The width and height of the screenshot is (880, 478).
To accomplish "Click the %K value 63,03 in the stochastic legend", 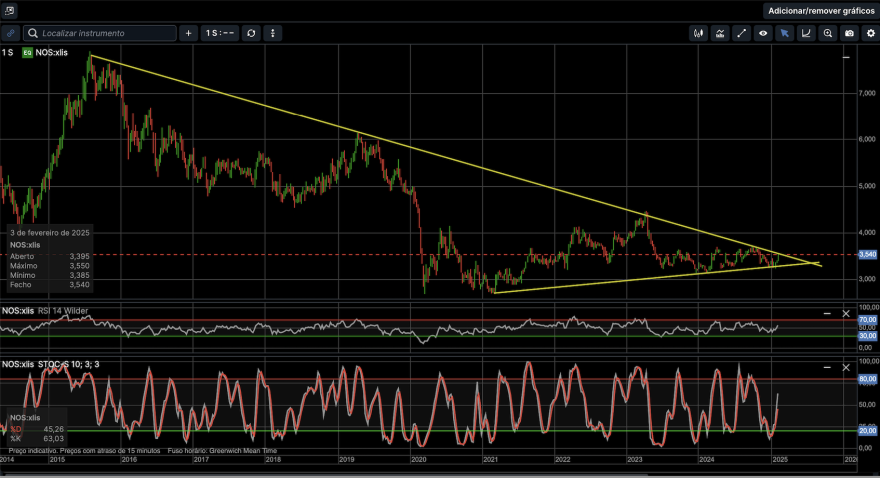I will pyautogui.click(x=53, y=438).
